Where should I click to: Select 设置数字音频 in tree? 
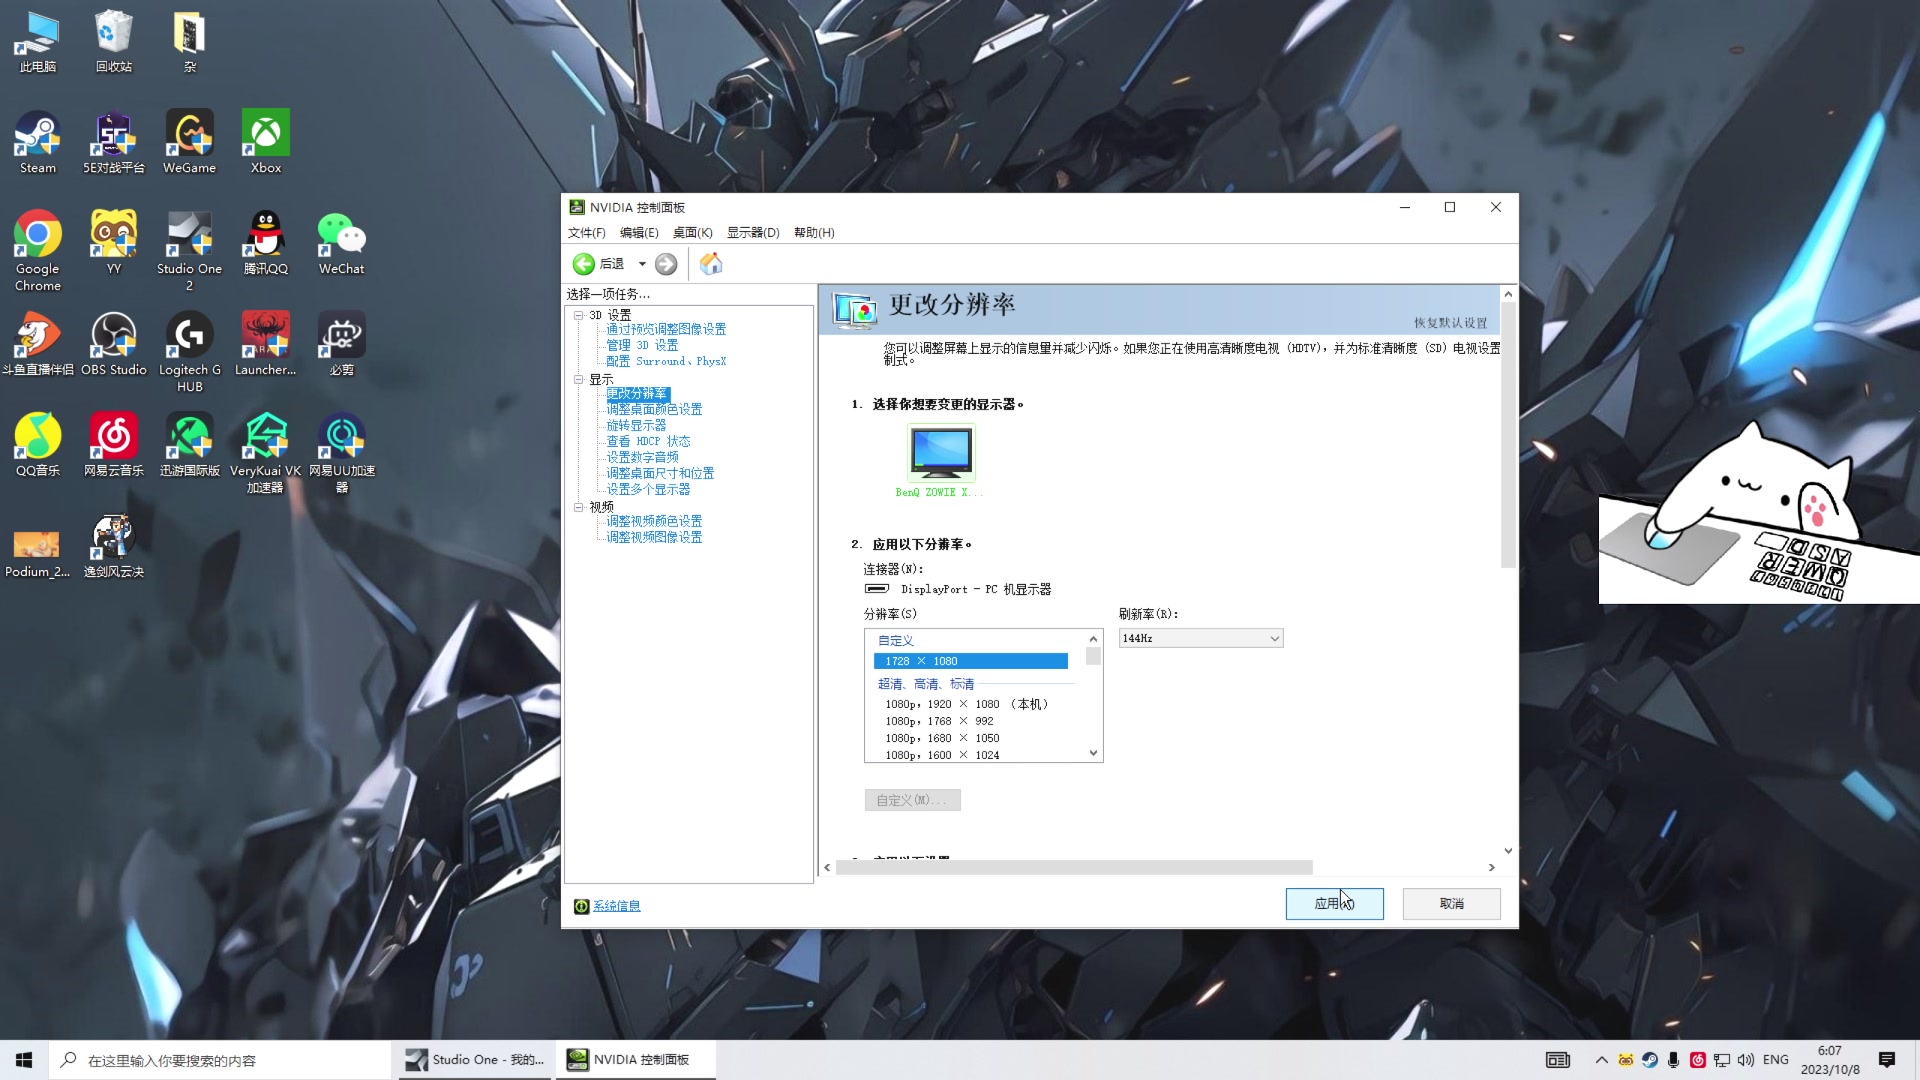click(x=642, y=457)
